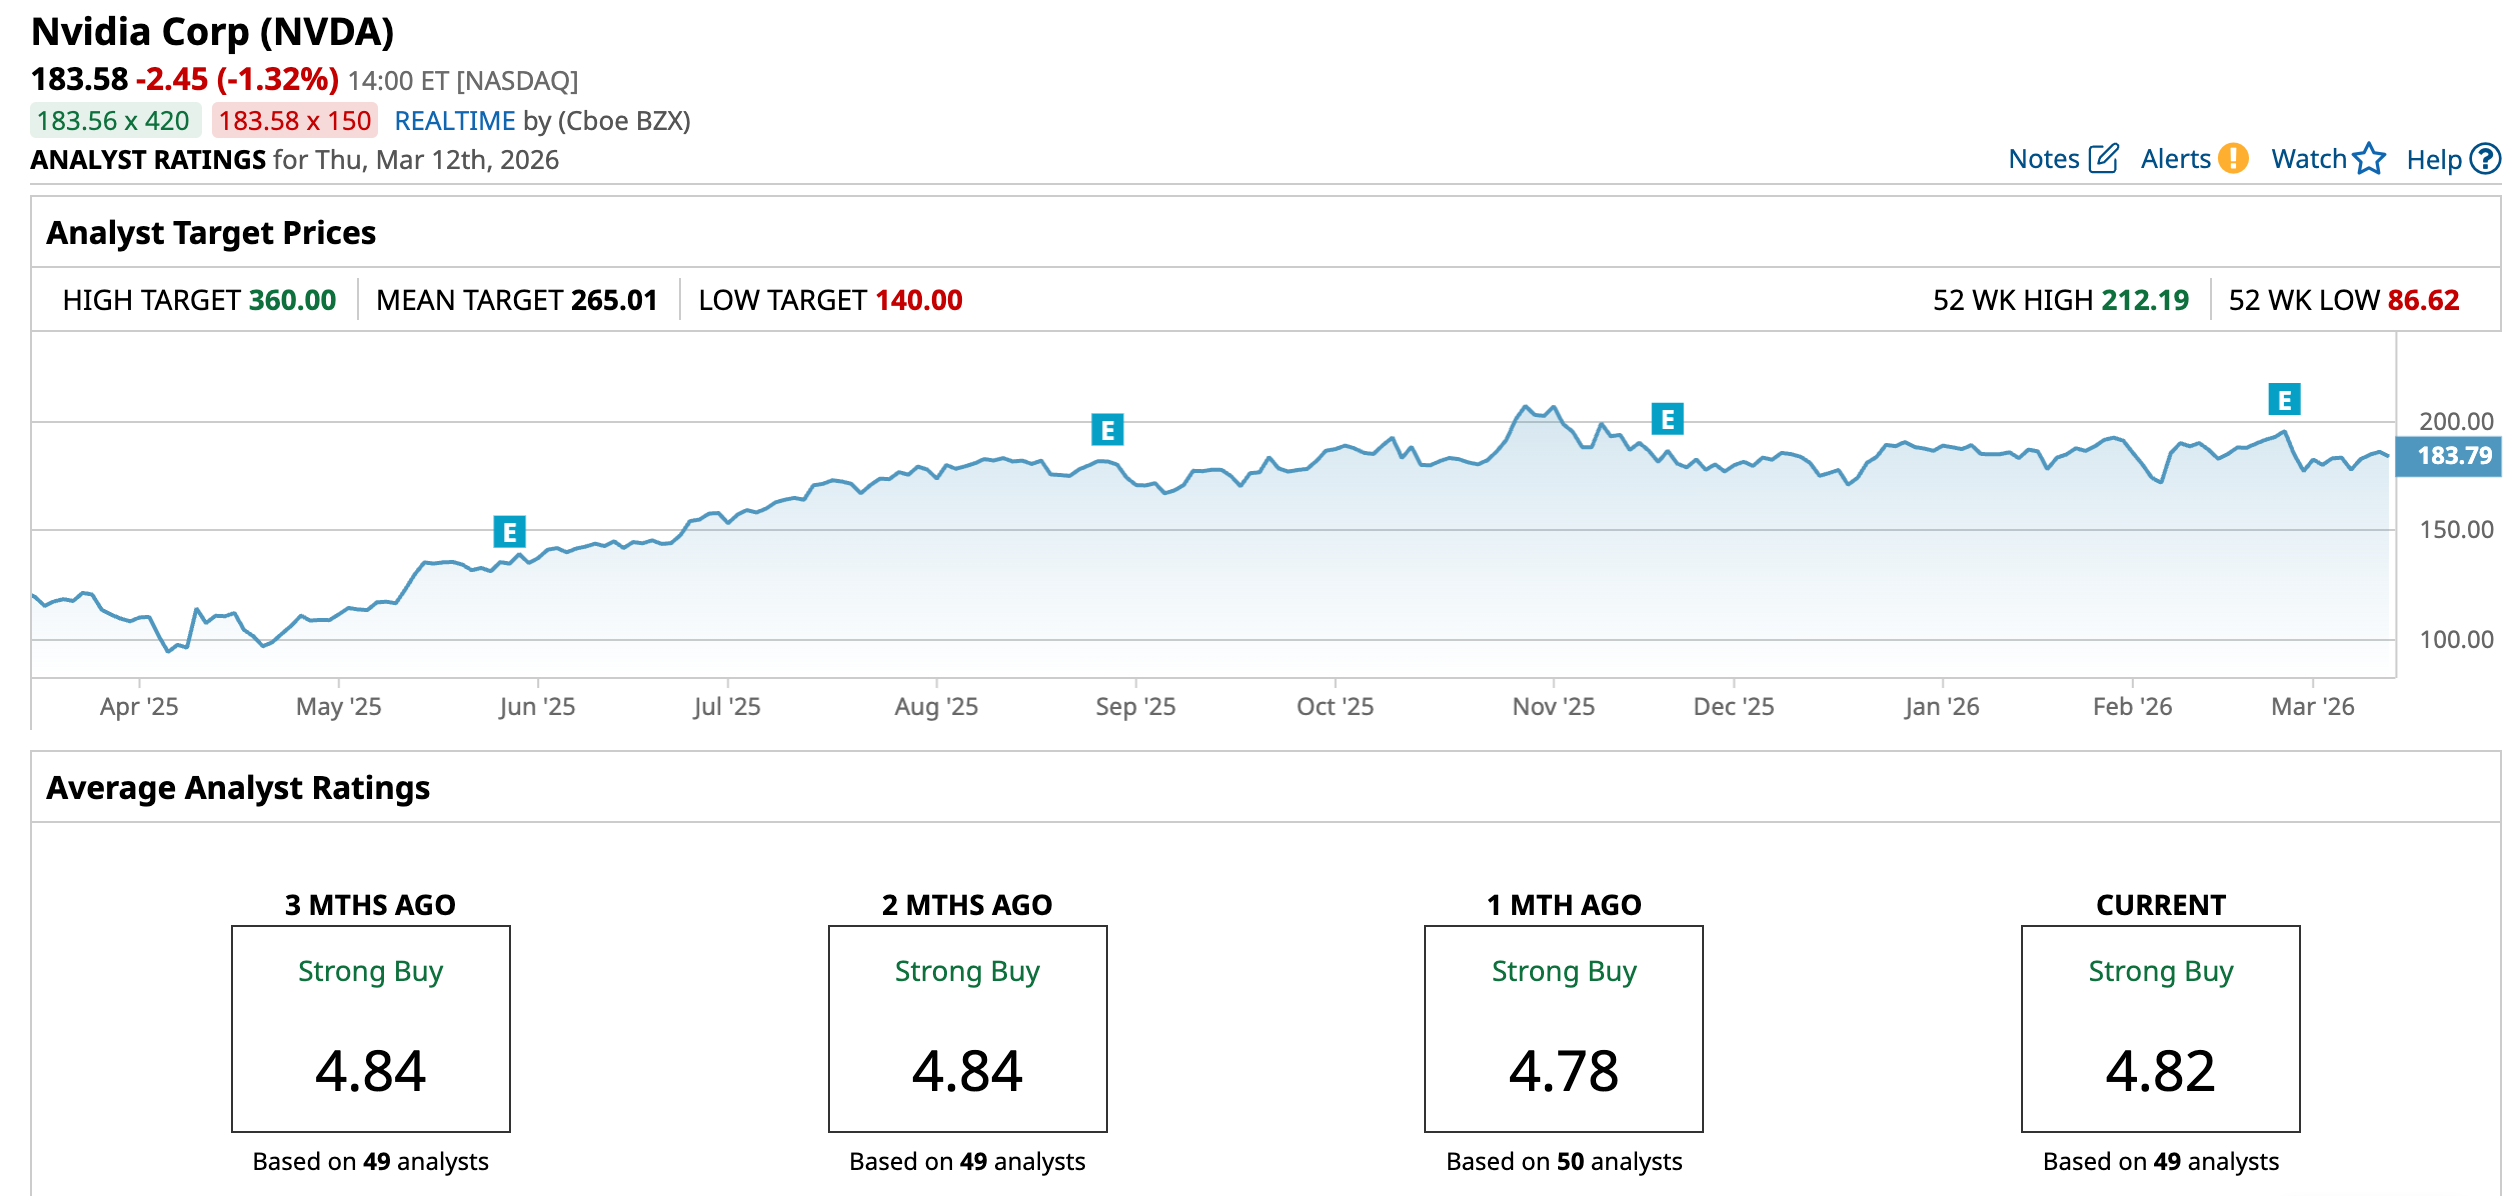Click the Help question mark icon
The height and width of the screenshot is (1196, 2504).
pos(2485,159)
